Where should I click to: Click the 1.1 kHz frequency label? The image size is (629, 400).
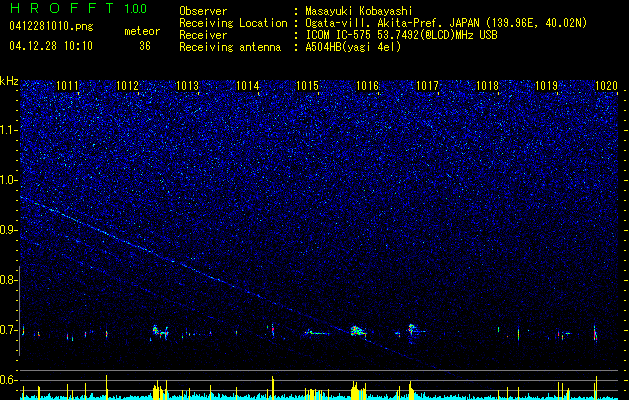pyautogui.click(x=8, y=130)
